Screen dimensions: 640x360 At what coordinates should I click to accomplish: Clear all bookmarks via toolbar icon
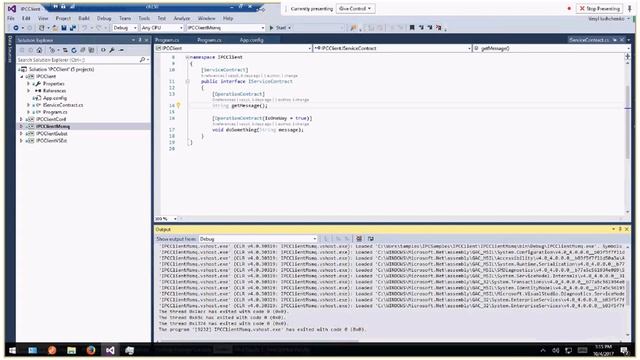point(439,28)
